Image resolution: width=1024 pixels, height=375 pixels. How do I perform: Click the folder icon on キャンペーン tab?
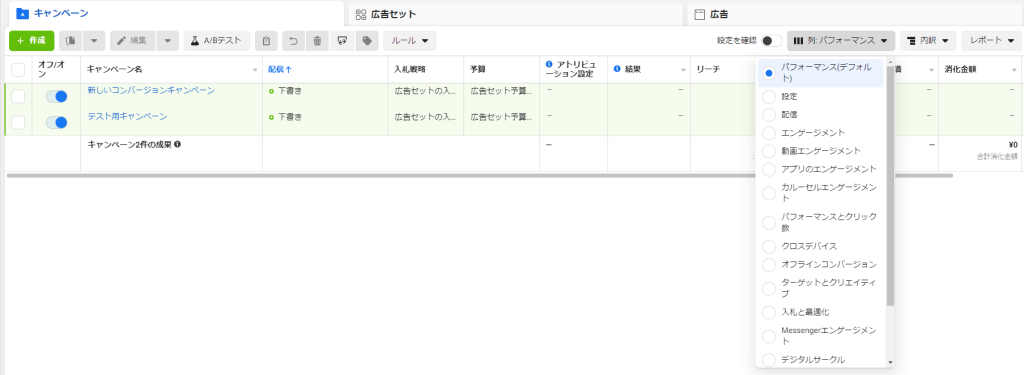(x=22, y=13)
